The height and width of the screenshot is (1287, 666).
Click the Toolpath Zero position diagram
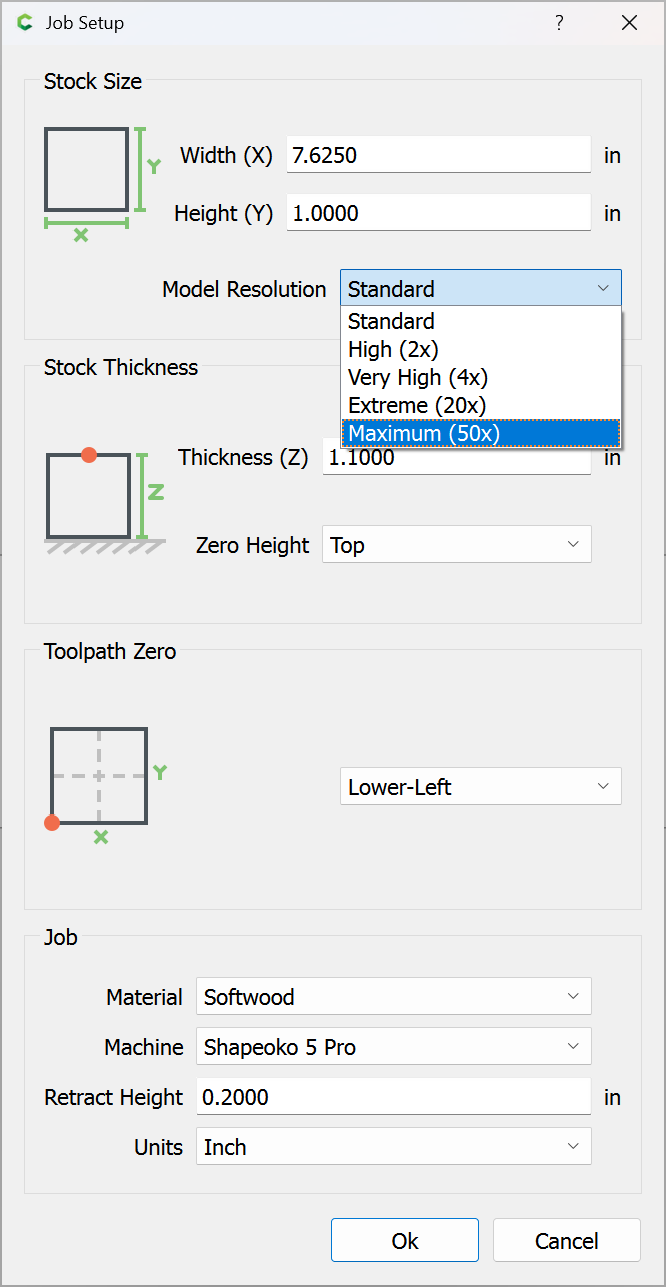100,777
